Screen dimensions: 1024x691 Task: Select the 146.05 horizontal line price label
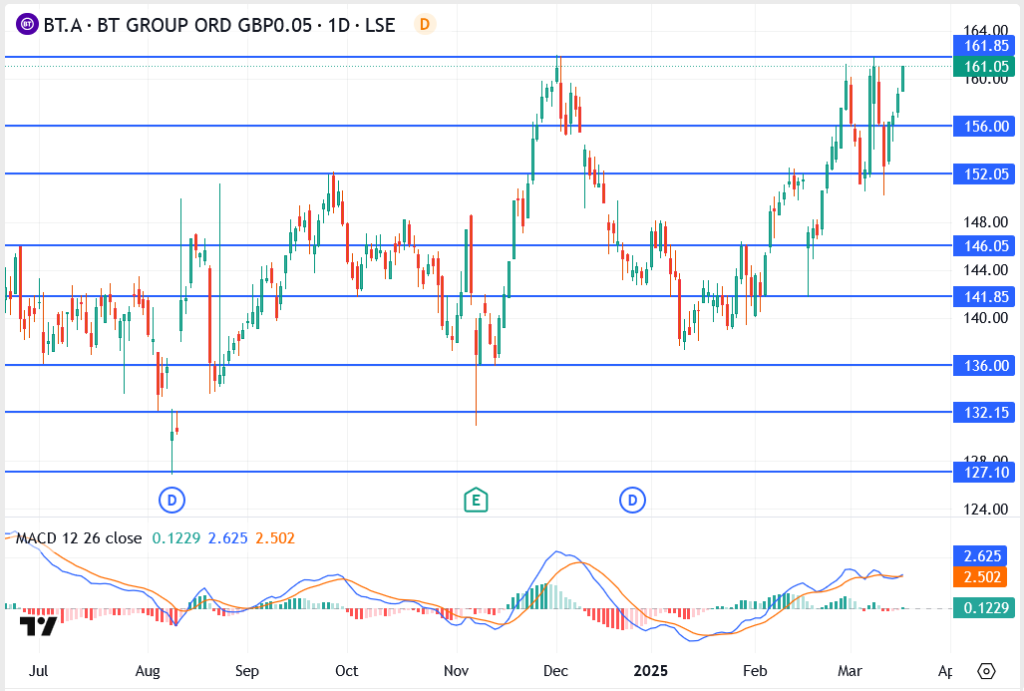pos(985,245)
